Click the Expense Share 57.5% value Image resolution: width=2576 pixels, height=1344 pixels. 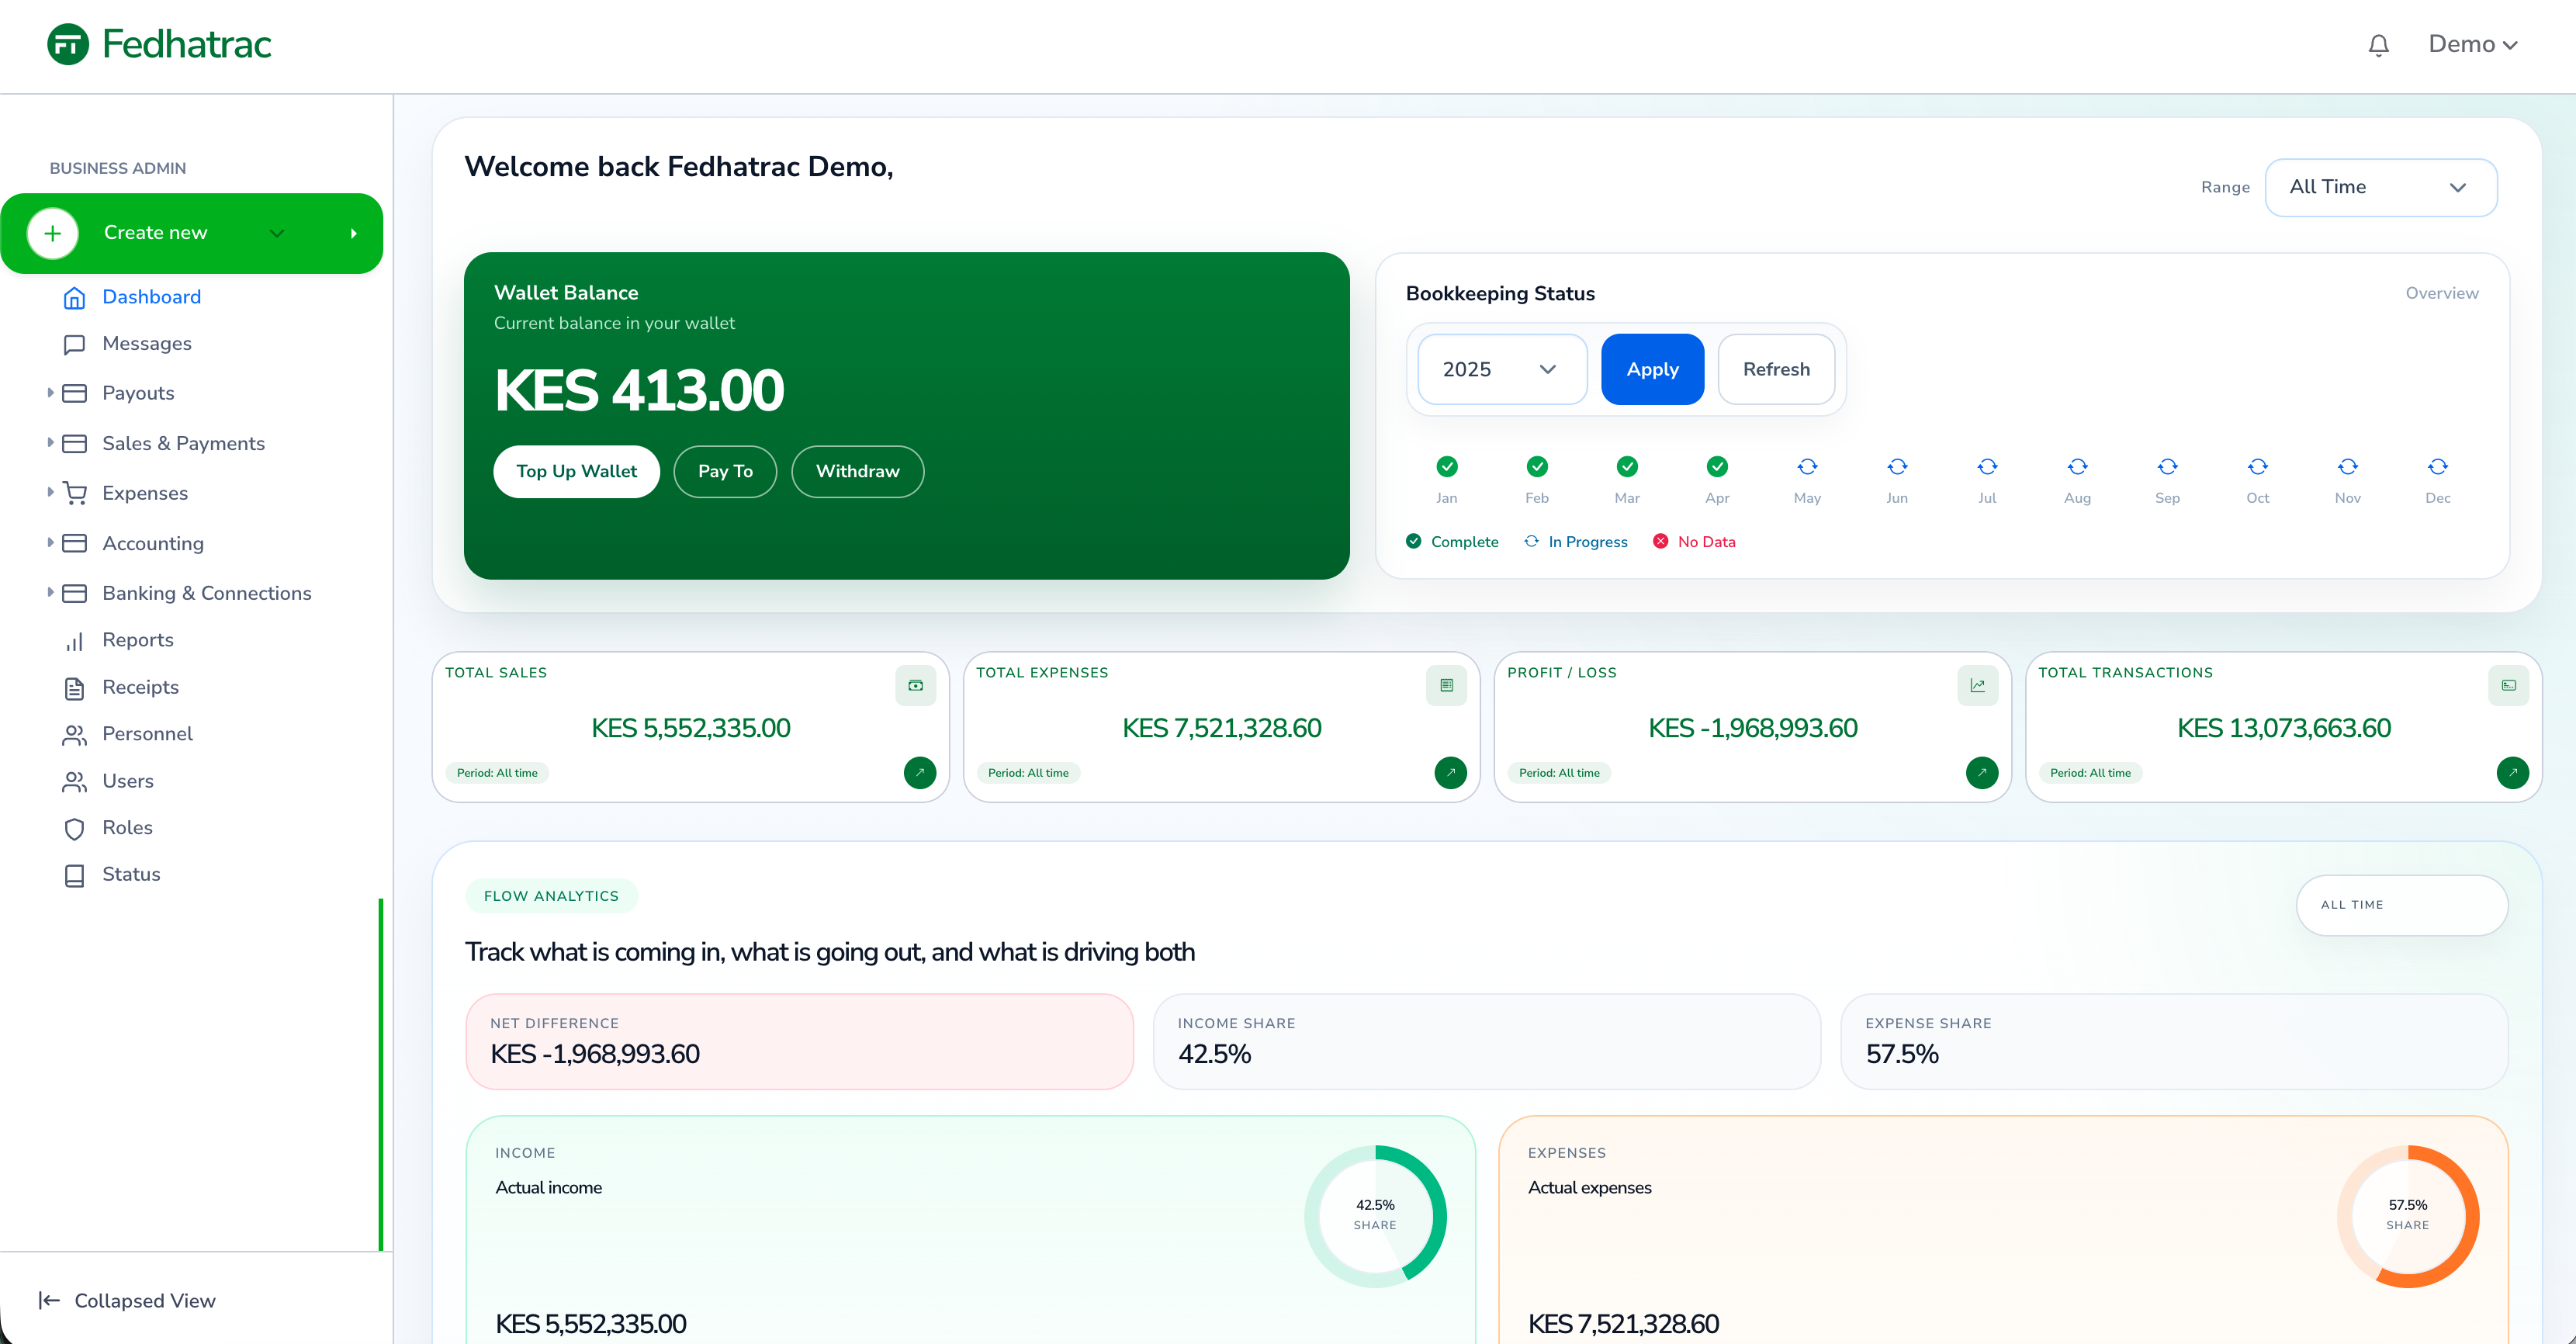[x=1902, y=1054]
